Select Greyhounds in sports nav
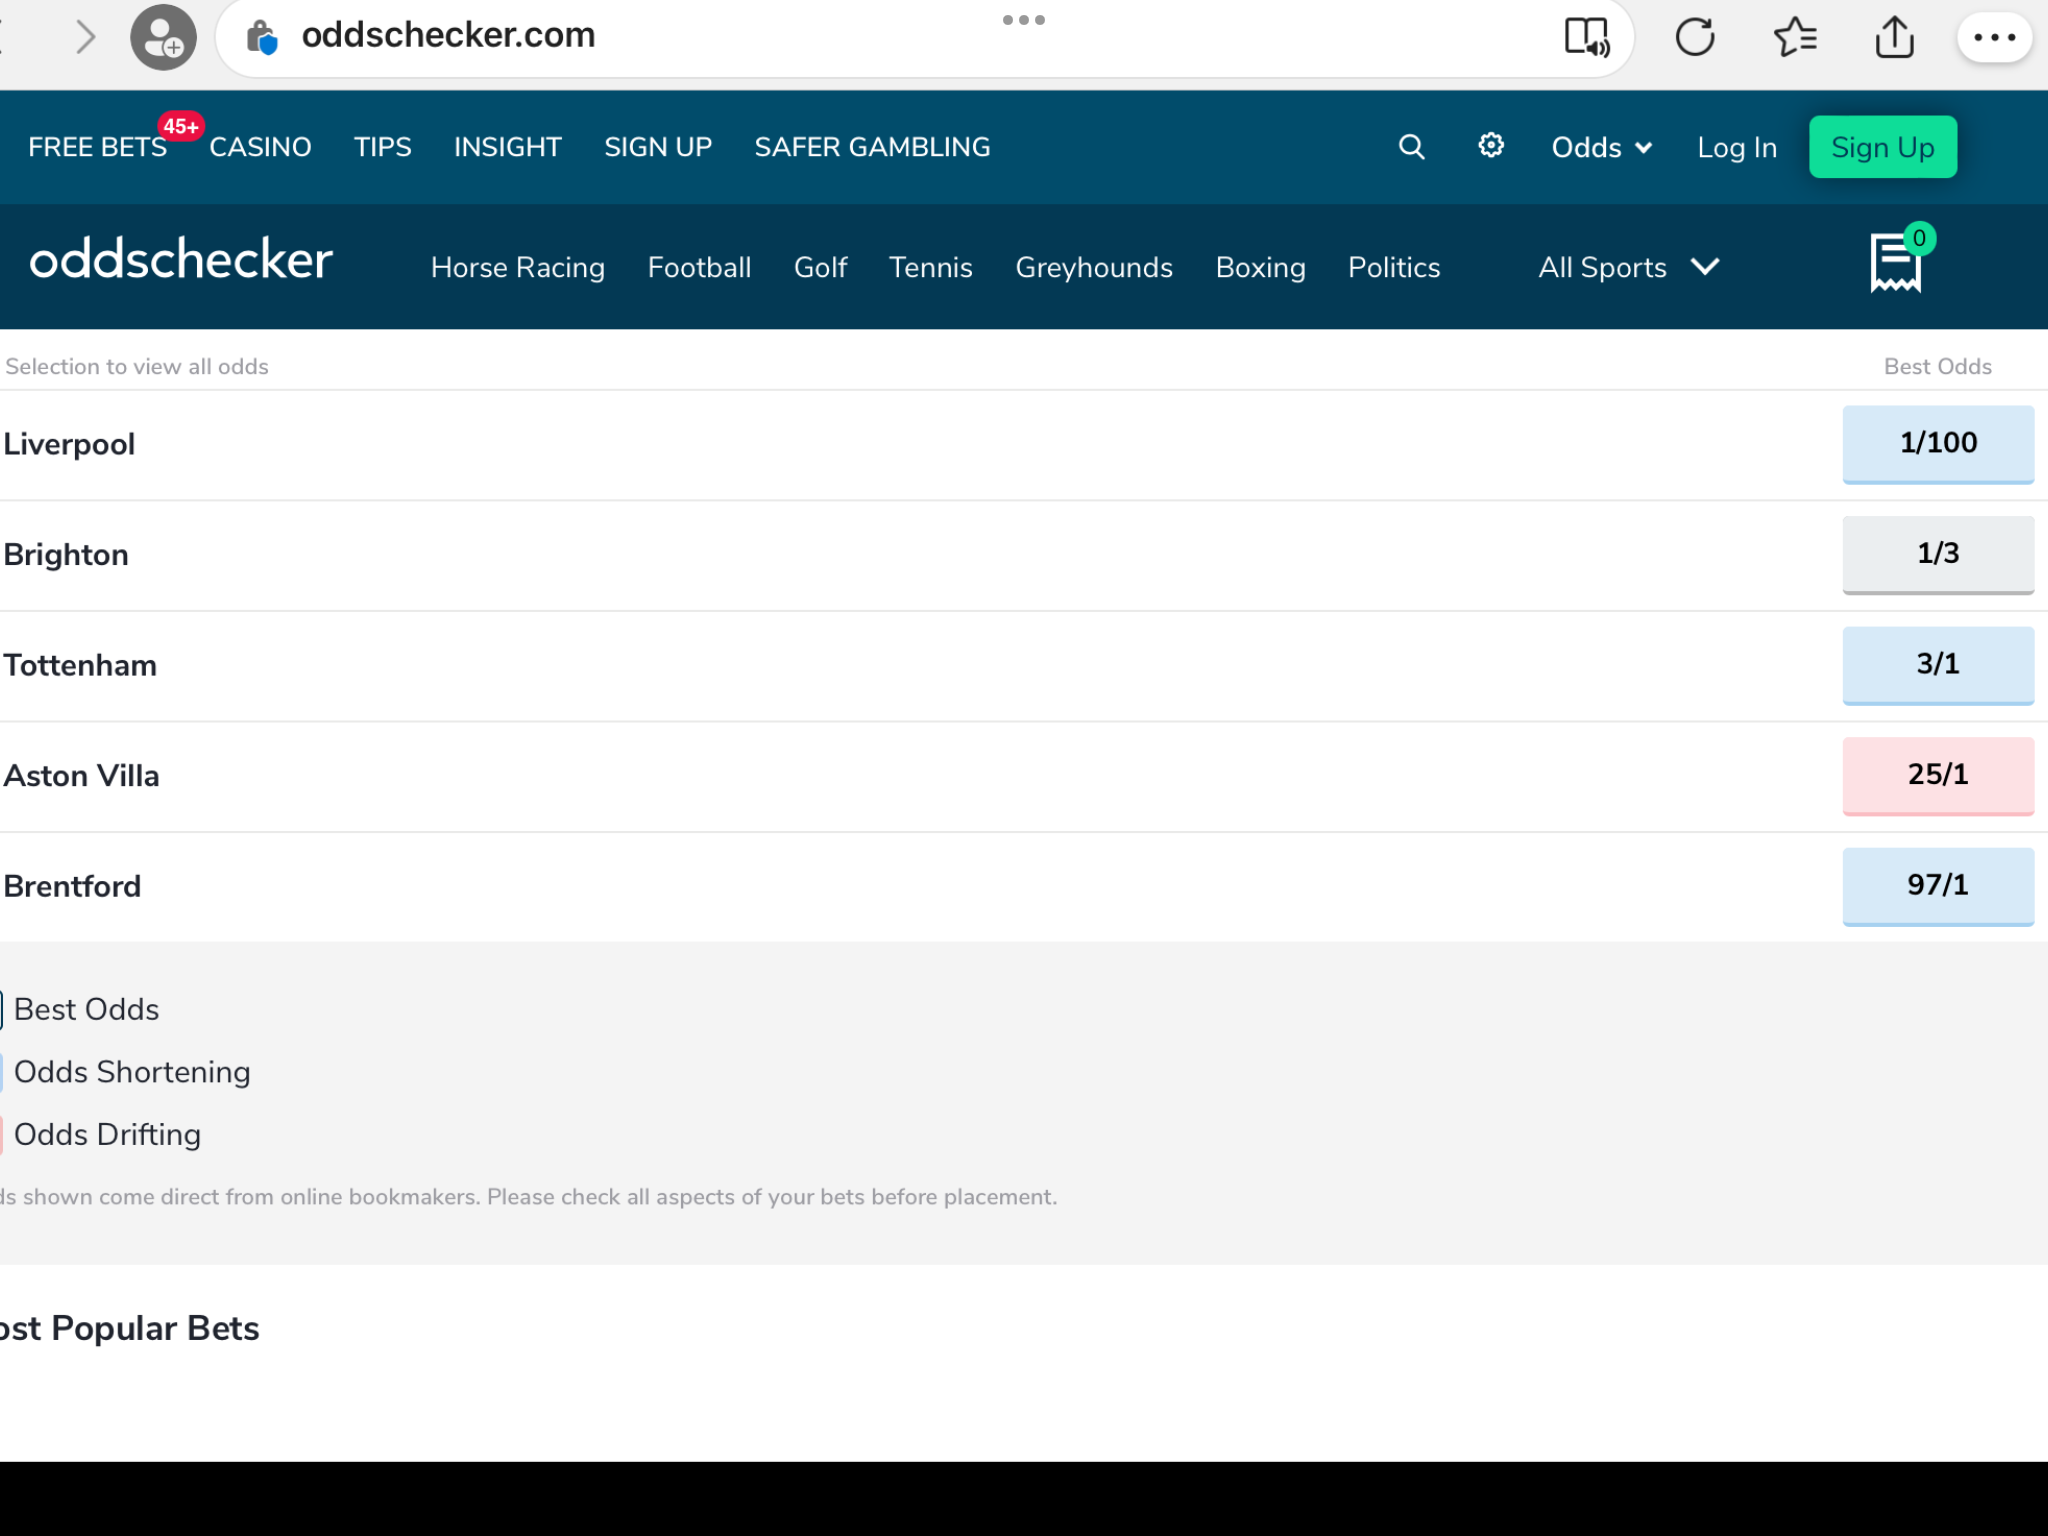Viewport: 2048px width, 1536px height. [1094, 268]
